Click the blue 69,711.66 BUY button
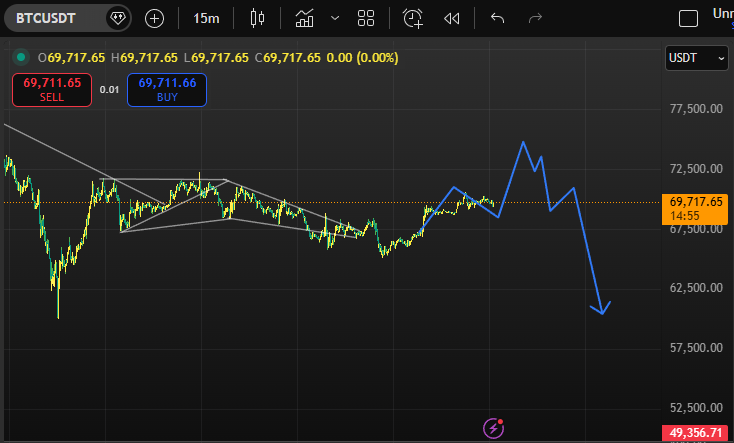This screenshot has height=443, width=734. click(167, 90)
